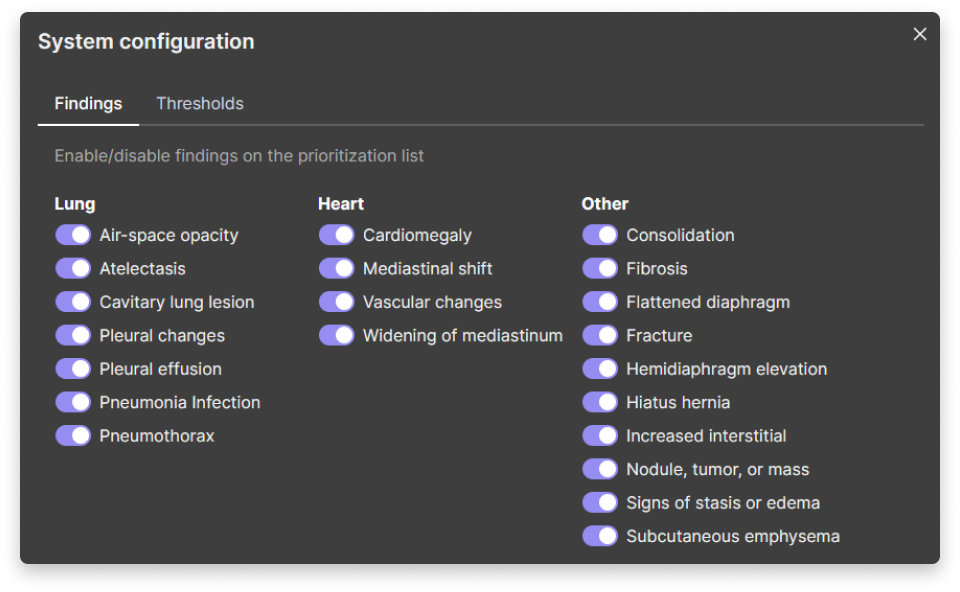Turn off Subcutaneous emphysema toggle
This screenshot has height=592, width=960.
click(x=600, y=536)
